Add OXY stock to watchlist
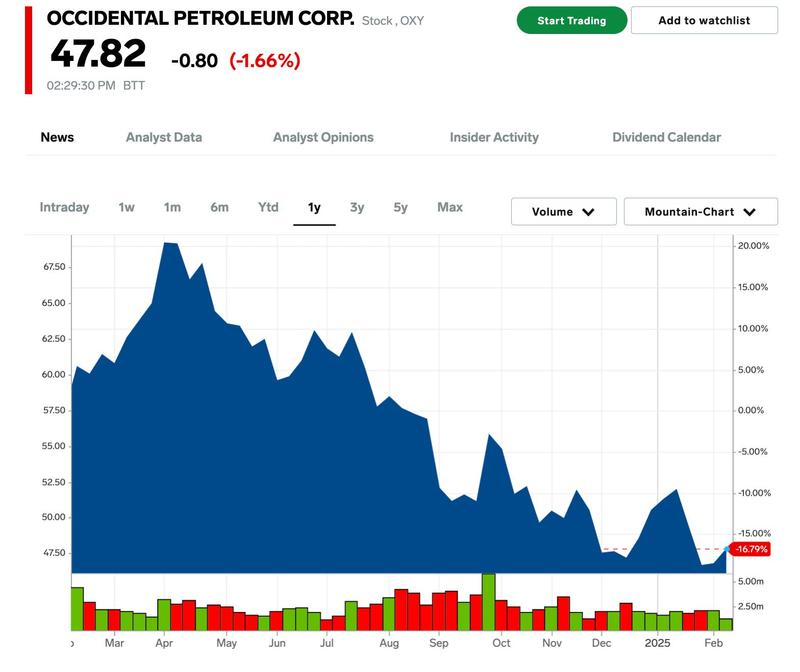The height and width of the screenshot is (672, 800). (704, 21)
